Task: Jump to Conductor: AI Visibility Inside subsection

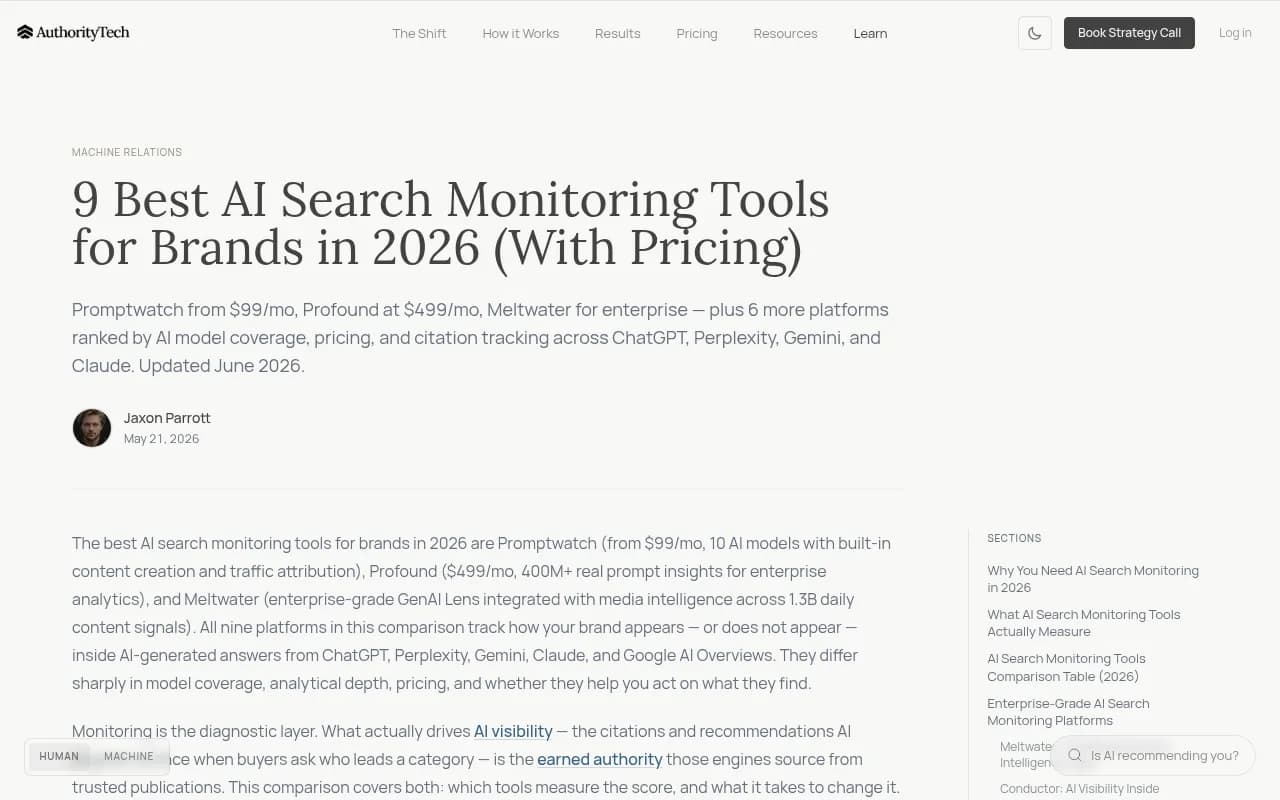Action: [1079, 789]
